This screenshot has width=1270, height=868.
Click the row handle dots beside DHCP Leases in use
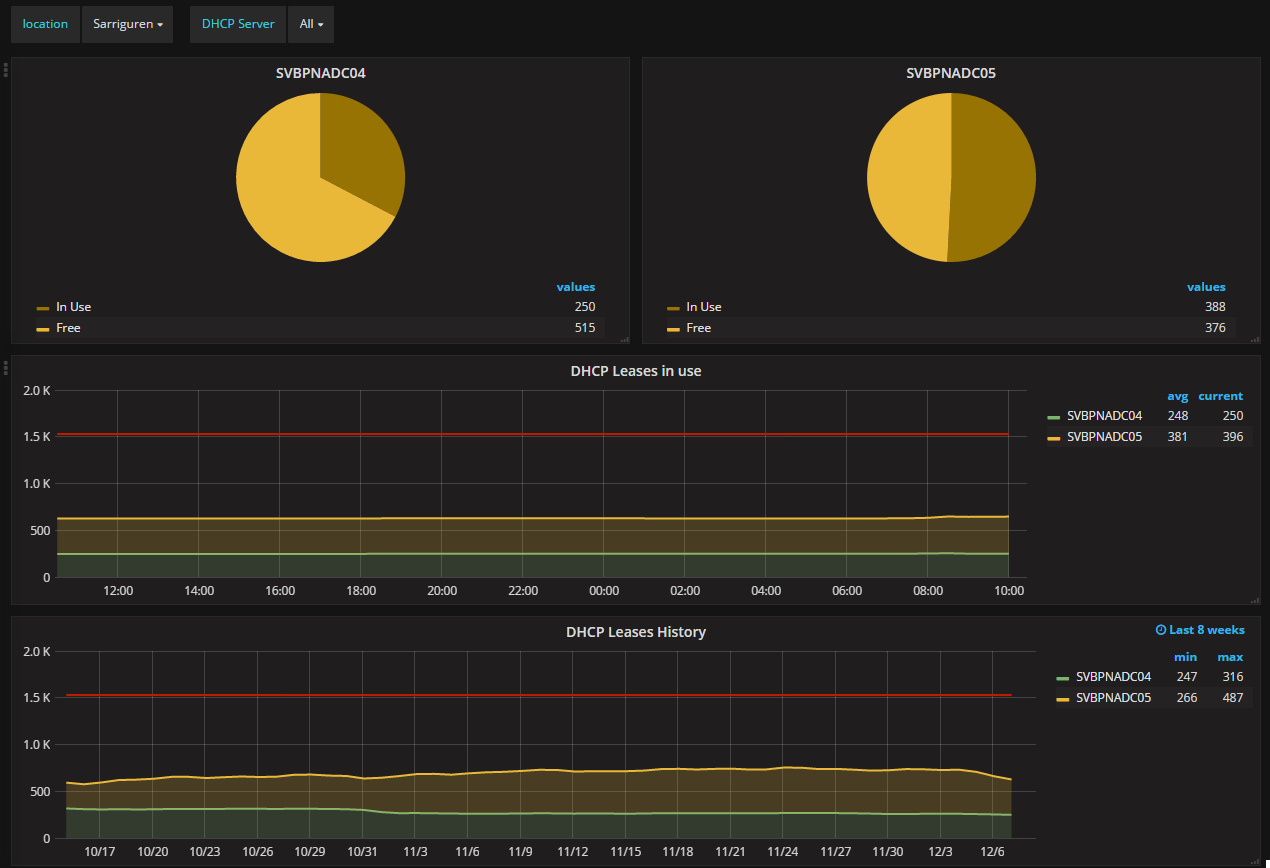(6, 368)
